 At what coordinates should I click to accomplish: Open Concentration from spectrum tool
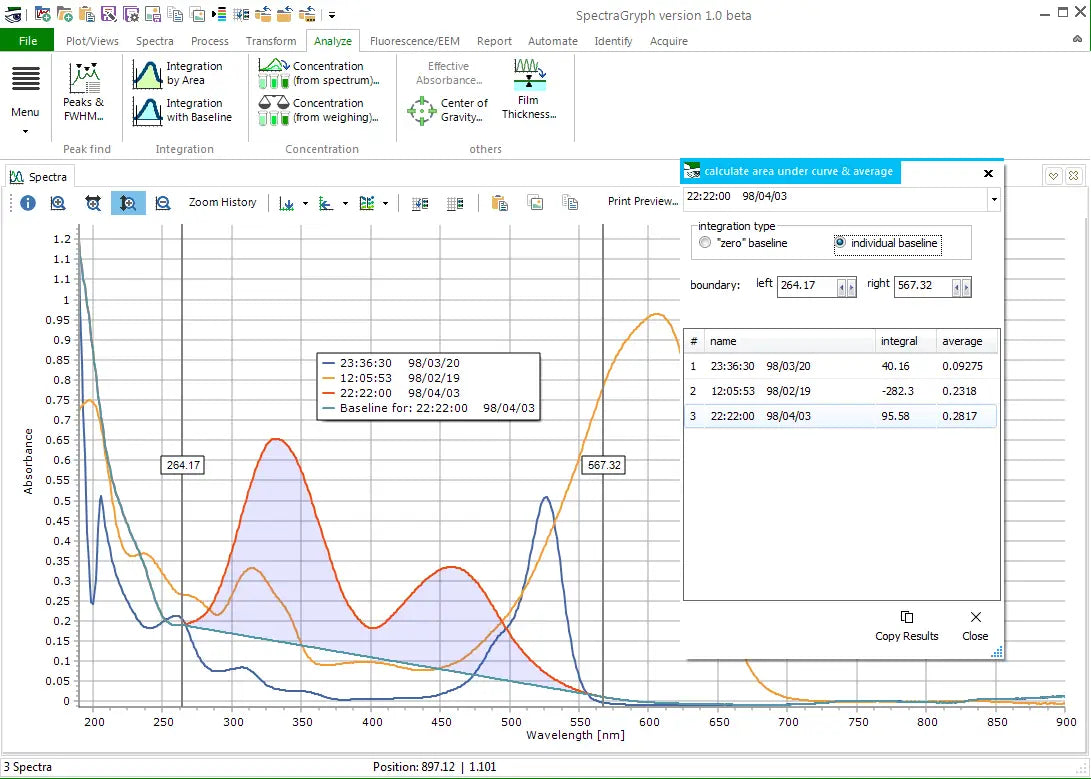(x=320, y=71)
